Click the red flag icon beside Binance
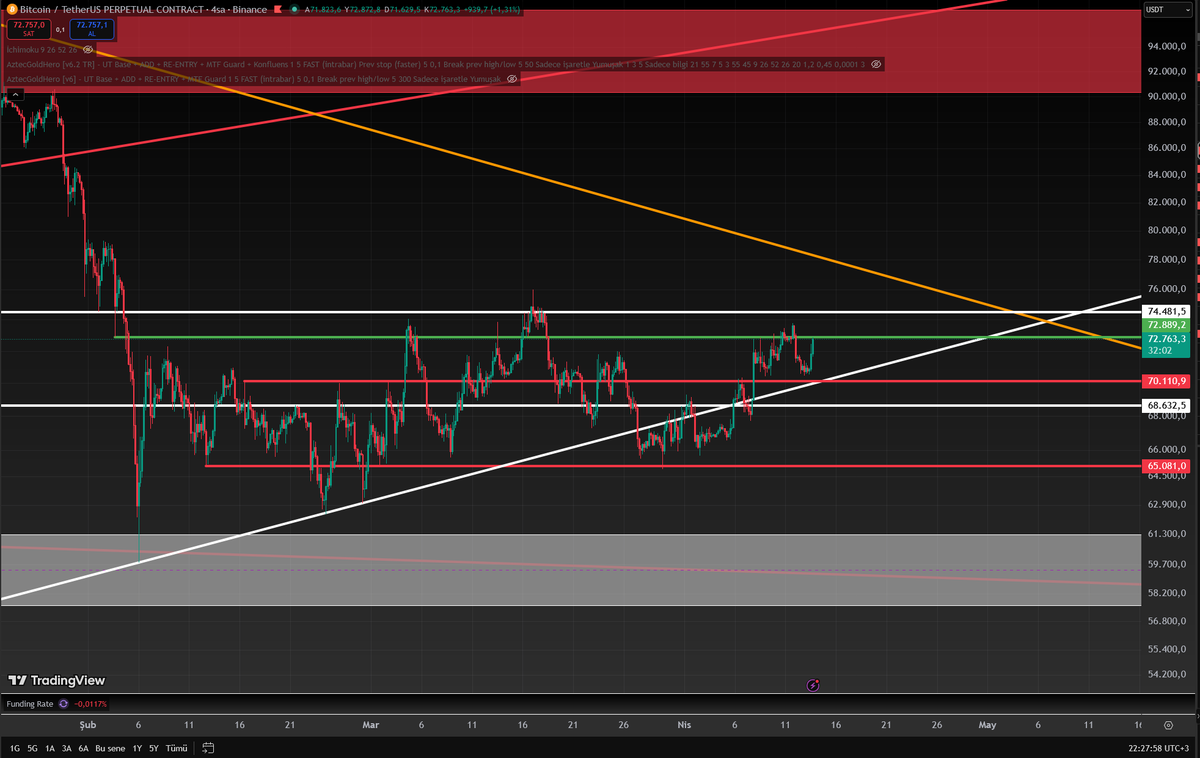Image resolution: width=1200 pixels, height=758 pixels. click(278, 9)
